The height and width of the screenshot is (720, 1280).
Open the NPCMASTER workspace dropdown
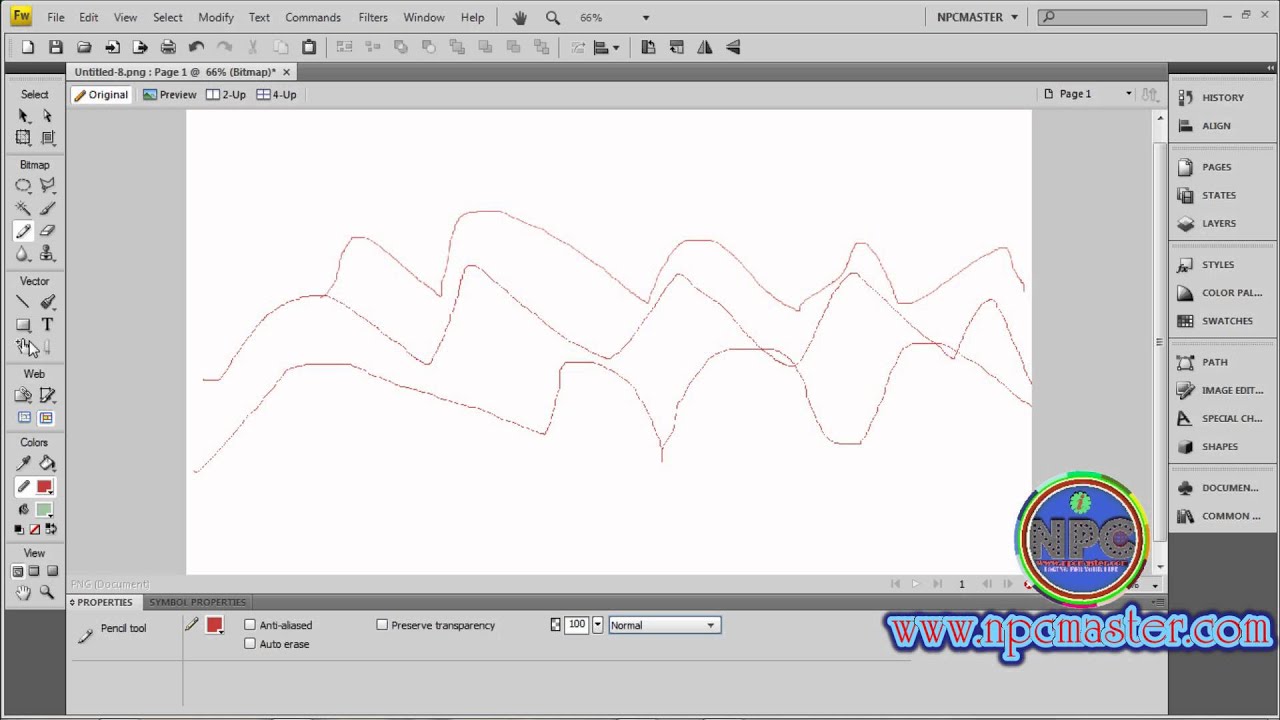point(978,17)
